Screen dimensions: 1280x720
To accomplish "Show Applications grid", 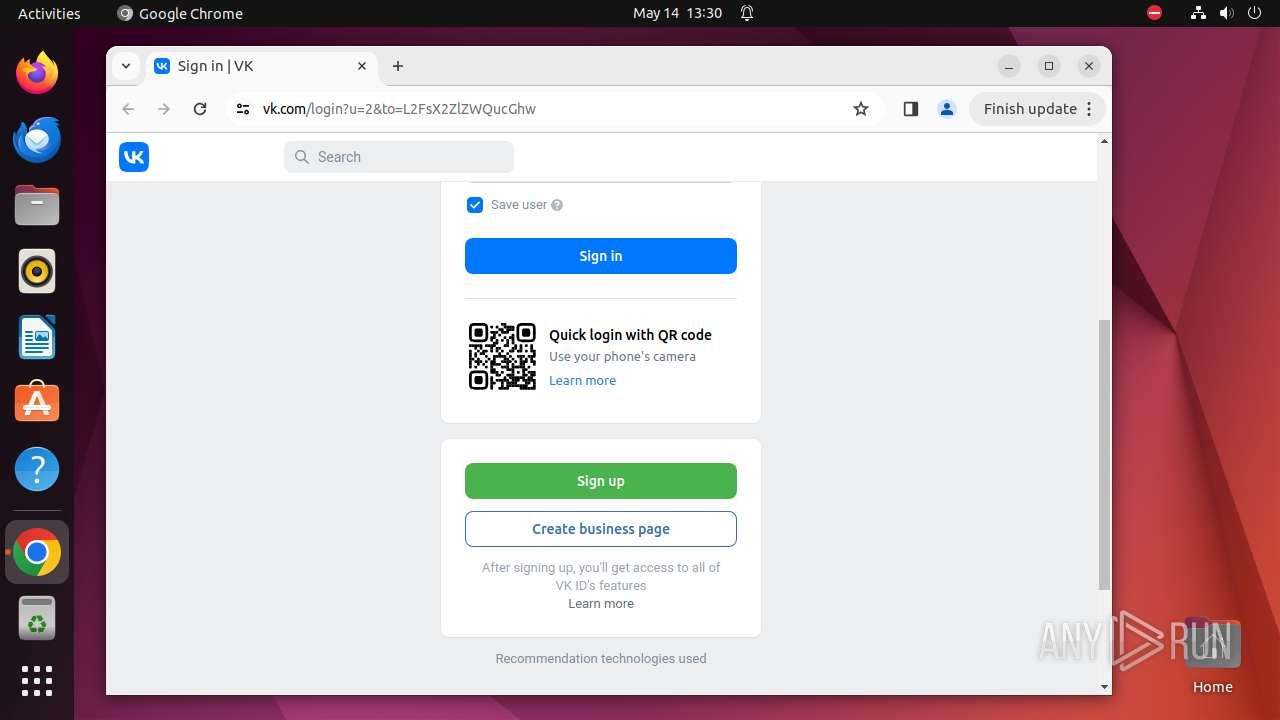I will click(37, 681).
